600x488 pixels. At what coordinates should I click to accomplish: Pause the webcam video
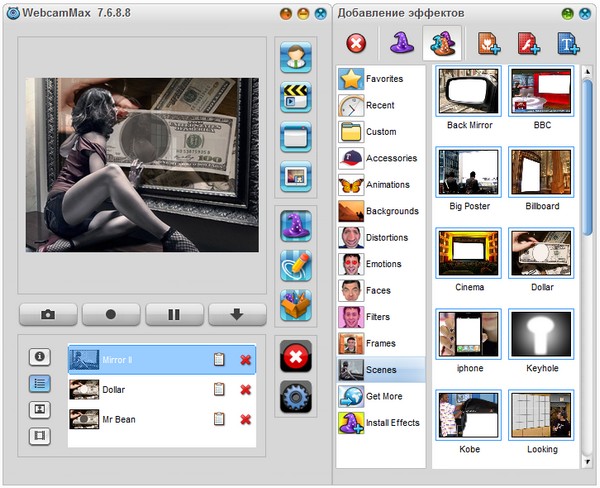pos(174,314)
